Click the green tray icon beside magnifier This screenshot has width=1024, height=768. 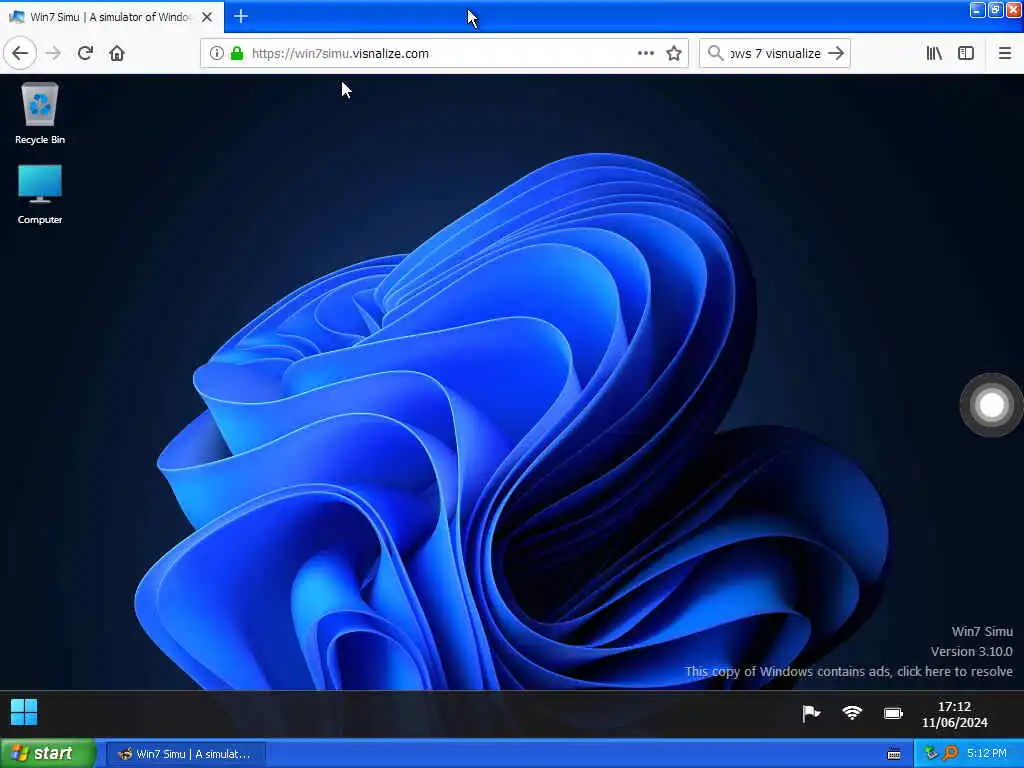click(x=931, y=753)
